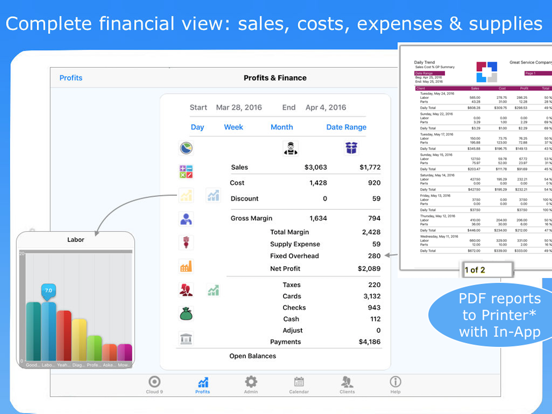Screen dimensions: 552x414
Task: Click the Labor chart title
Action: coord(76,240)
